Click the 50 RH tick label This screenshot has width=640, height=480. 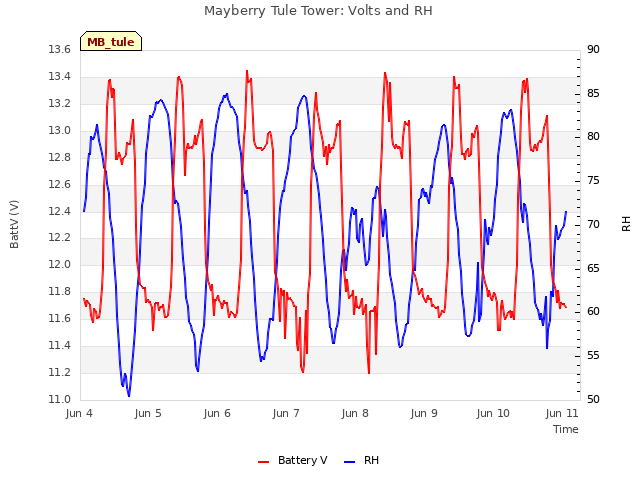[x=593, y=400]
